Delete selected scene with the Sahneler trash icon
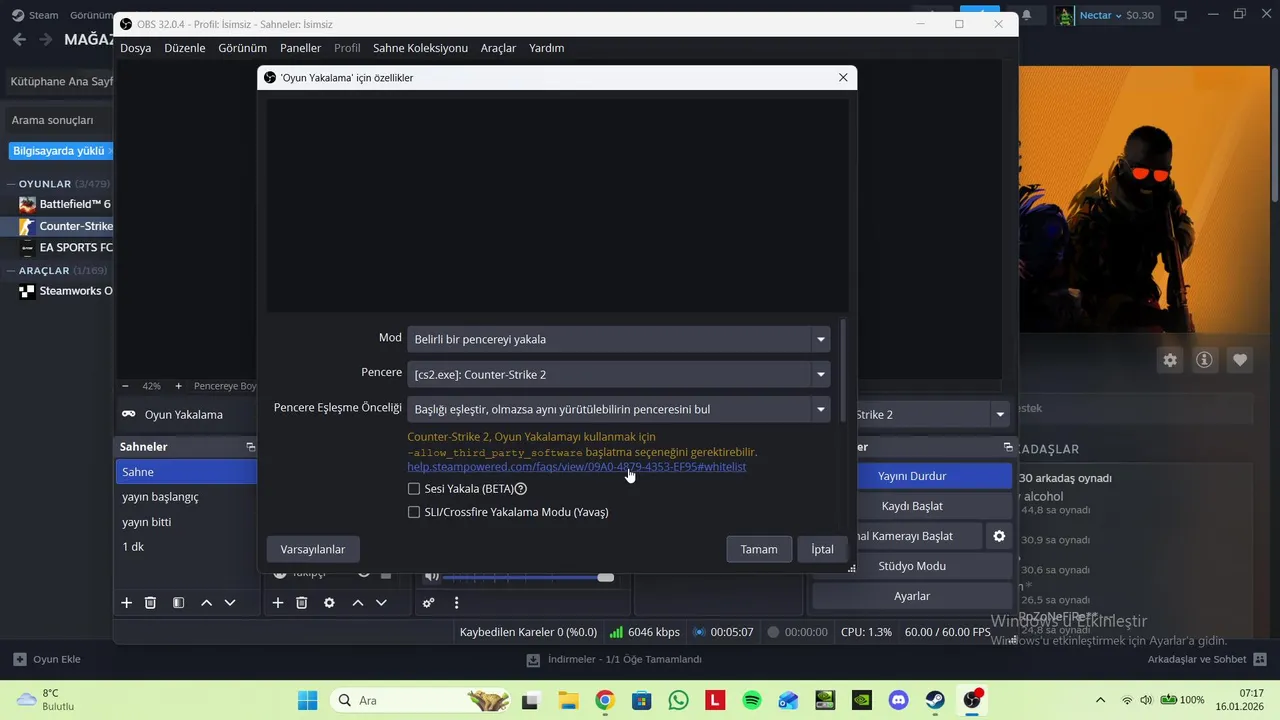This screenshot has height=720, width=1280. [151, 603]
